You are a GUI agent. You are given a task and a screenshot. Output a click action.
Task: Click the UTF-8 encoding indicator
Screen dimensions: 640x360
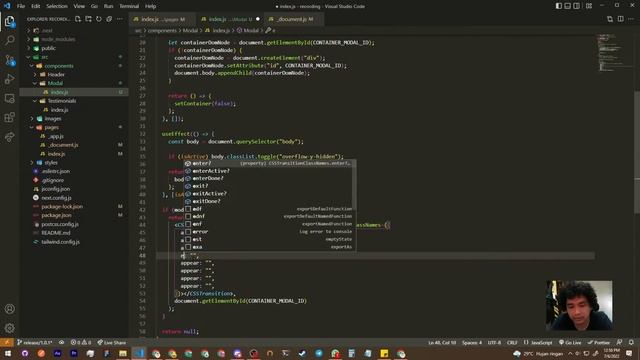[494, 342]
